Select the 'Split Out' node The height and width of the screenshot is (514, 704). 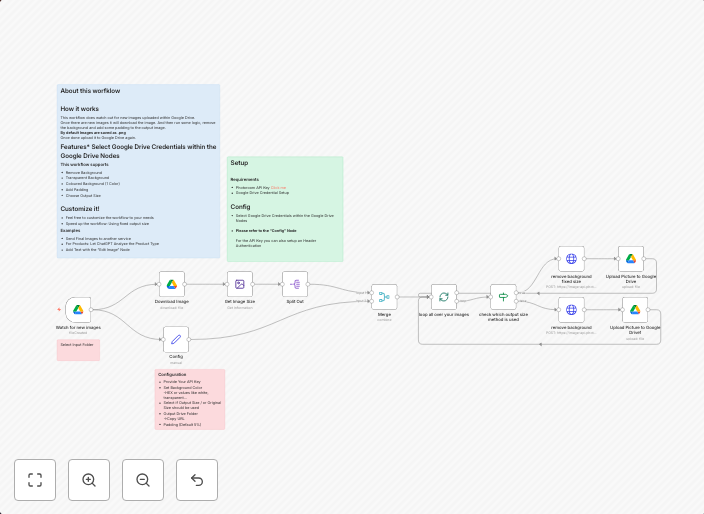click(x=295, y=284)
